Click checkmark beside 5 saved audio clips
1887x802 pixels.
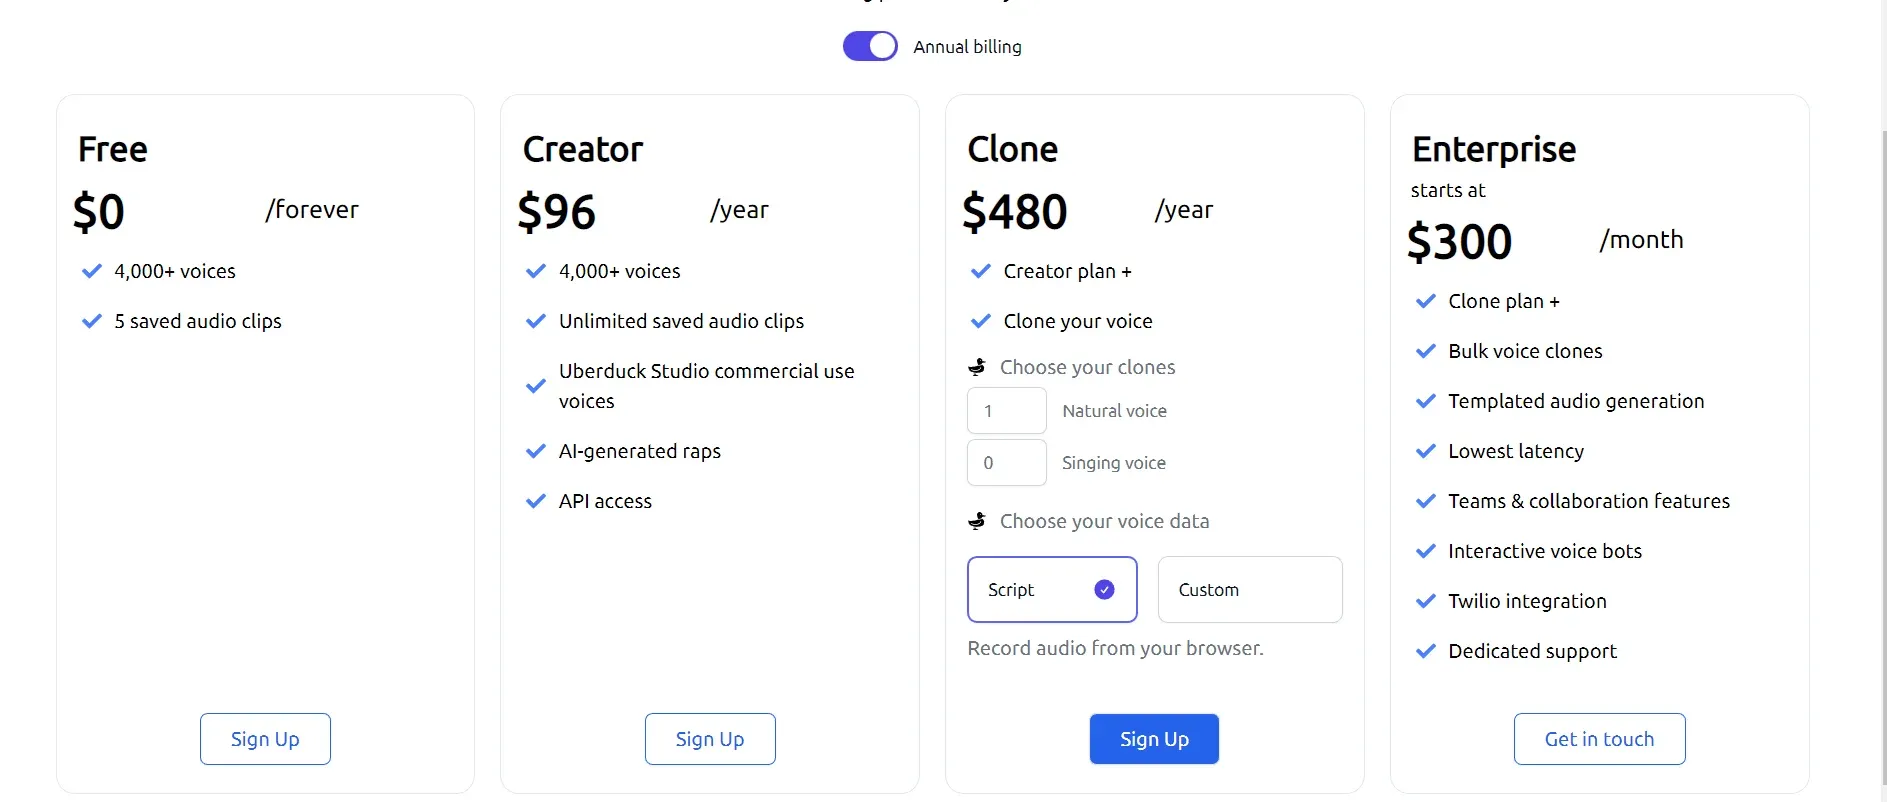92,321
